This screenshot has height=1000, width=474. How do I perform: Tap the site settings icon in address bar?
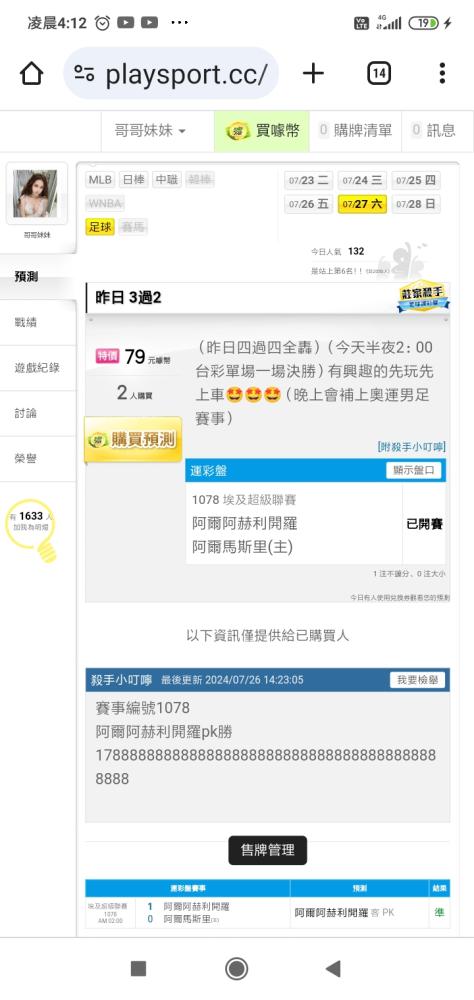84,74
